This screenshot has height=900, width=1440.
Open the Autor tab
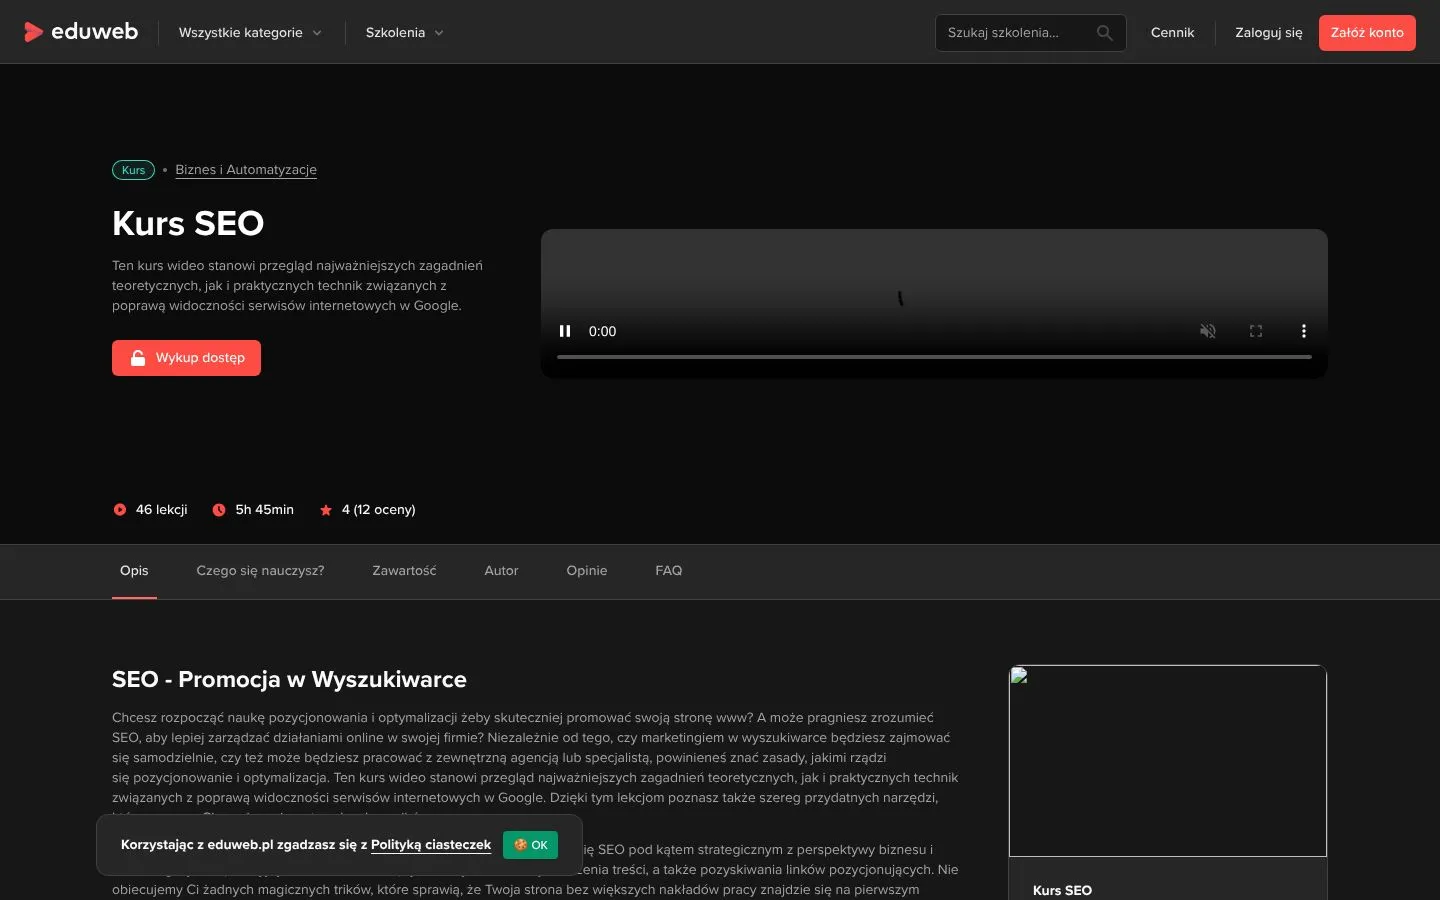point(501,571)
